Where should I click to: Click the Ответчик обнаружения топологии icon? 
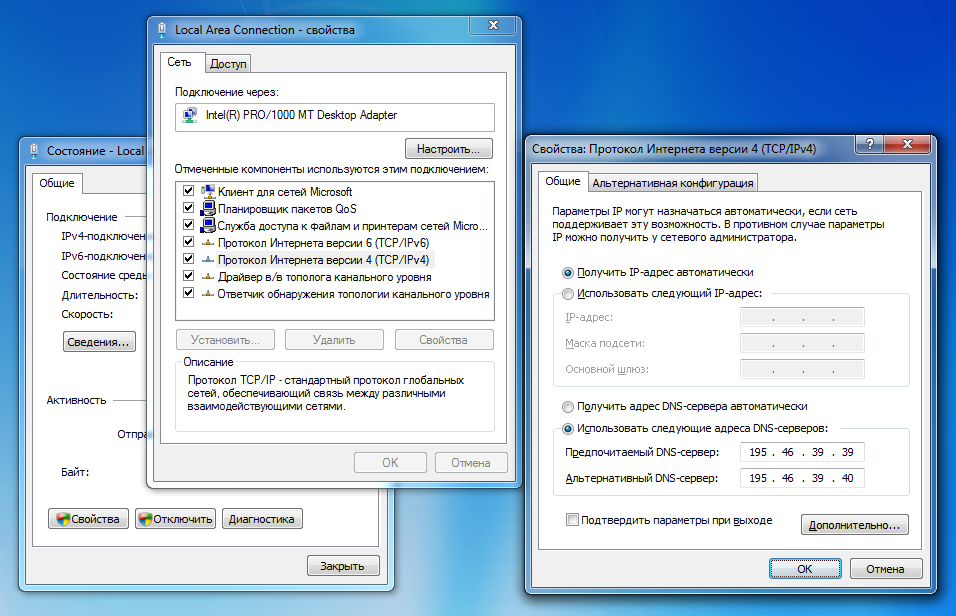click(208, 294)
